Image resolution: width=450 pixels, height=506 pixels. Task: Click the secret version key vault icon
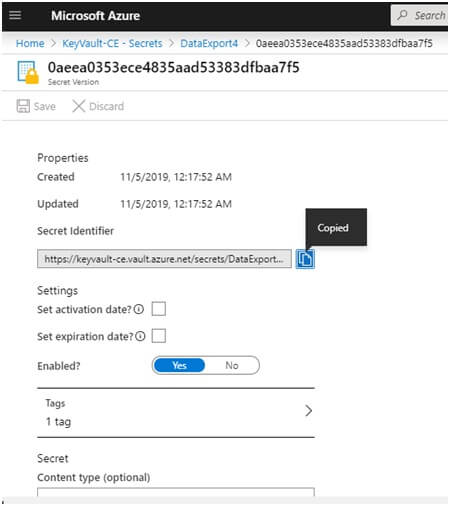click(x=28, y=72)
